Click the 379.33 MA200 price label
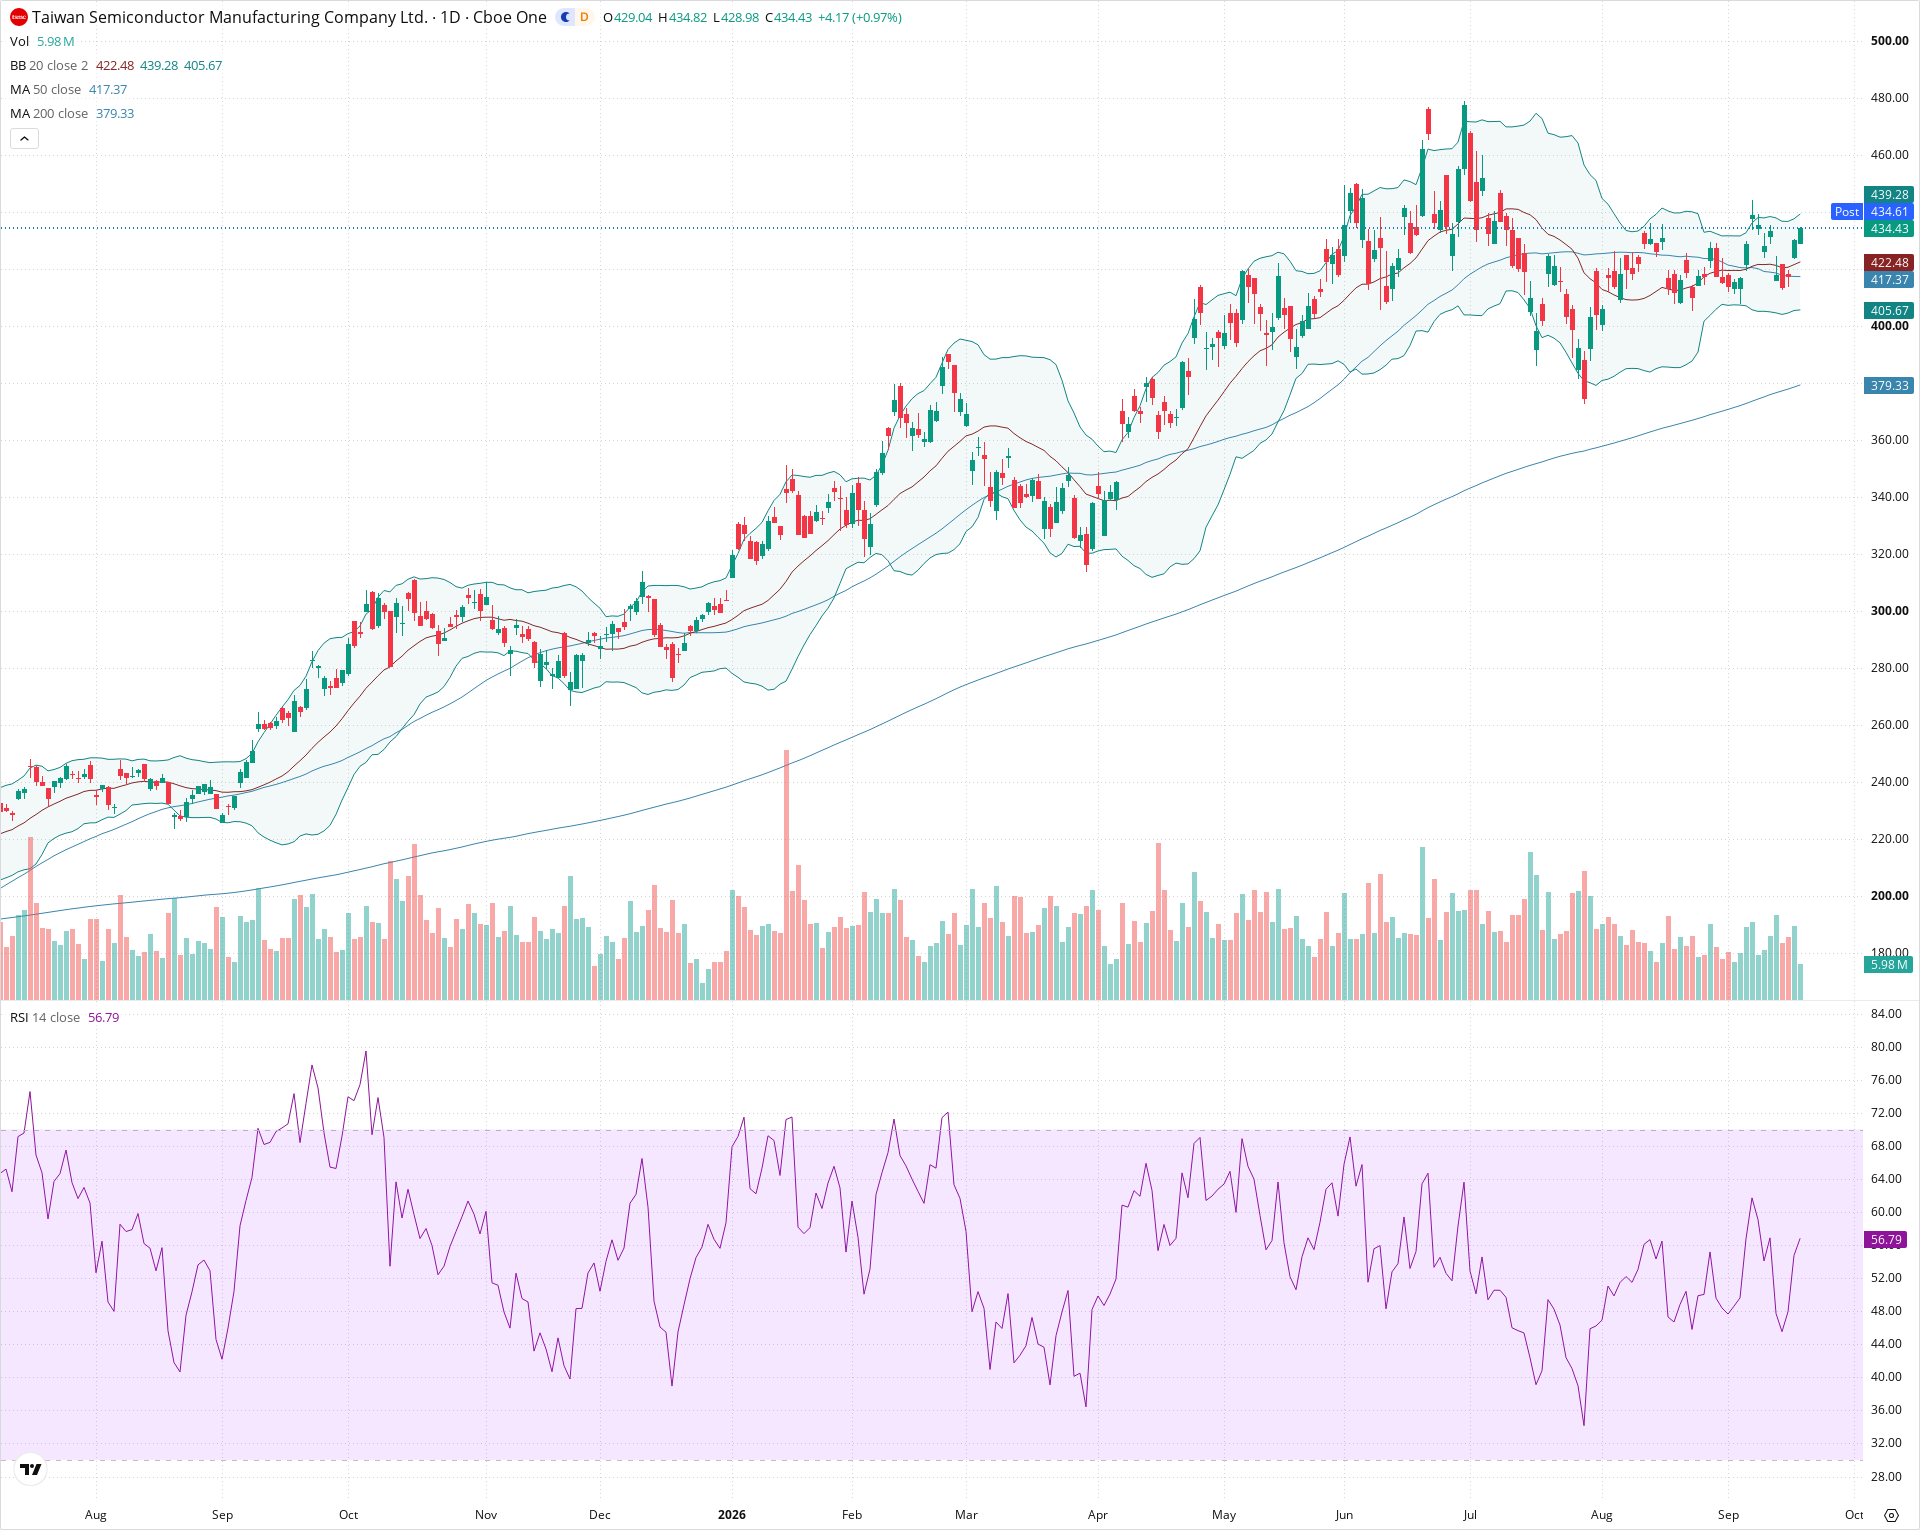The image size is (1920, 1530). pyautogui.click(x=1889, y=386)
